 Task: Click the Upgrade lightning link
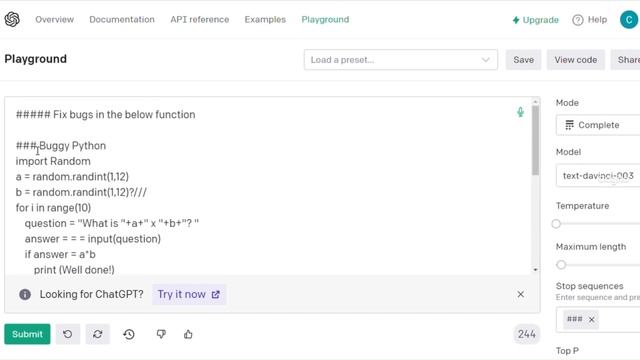(x=535, y=20)
